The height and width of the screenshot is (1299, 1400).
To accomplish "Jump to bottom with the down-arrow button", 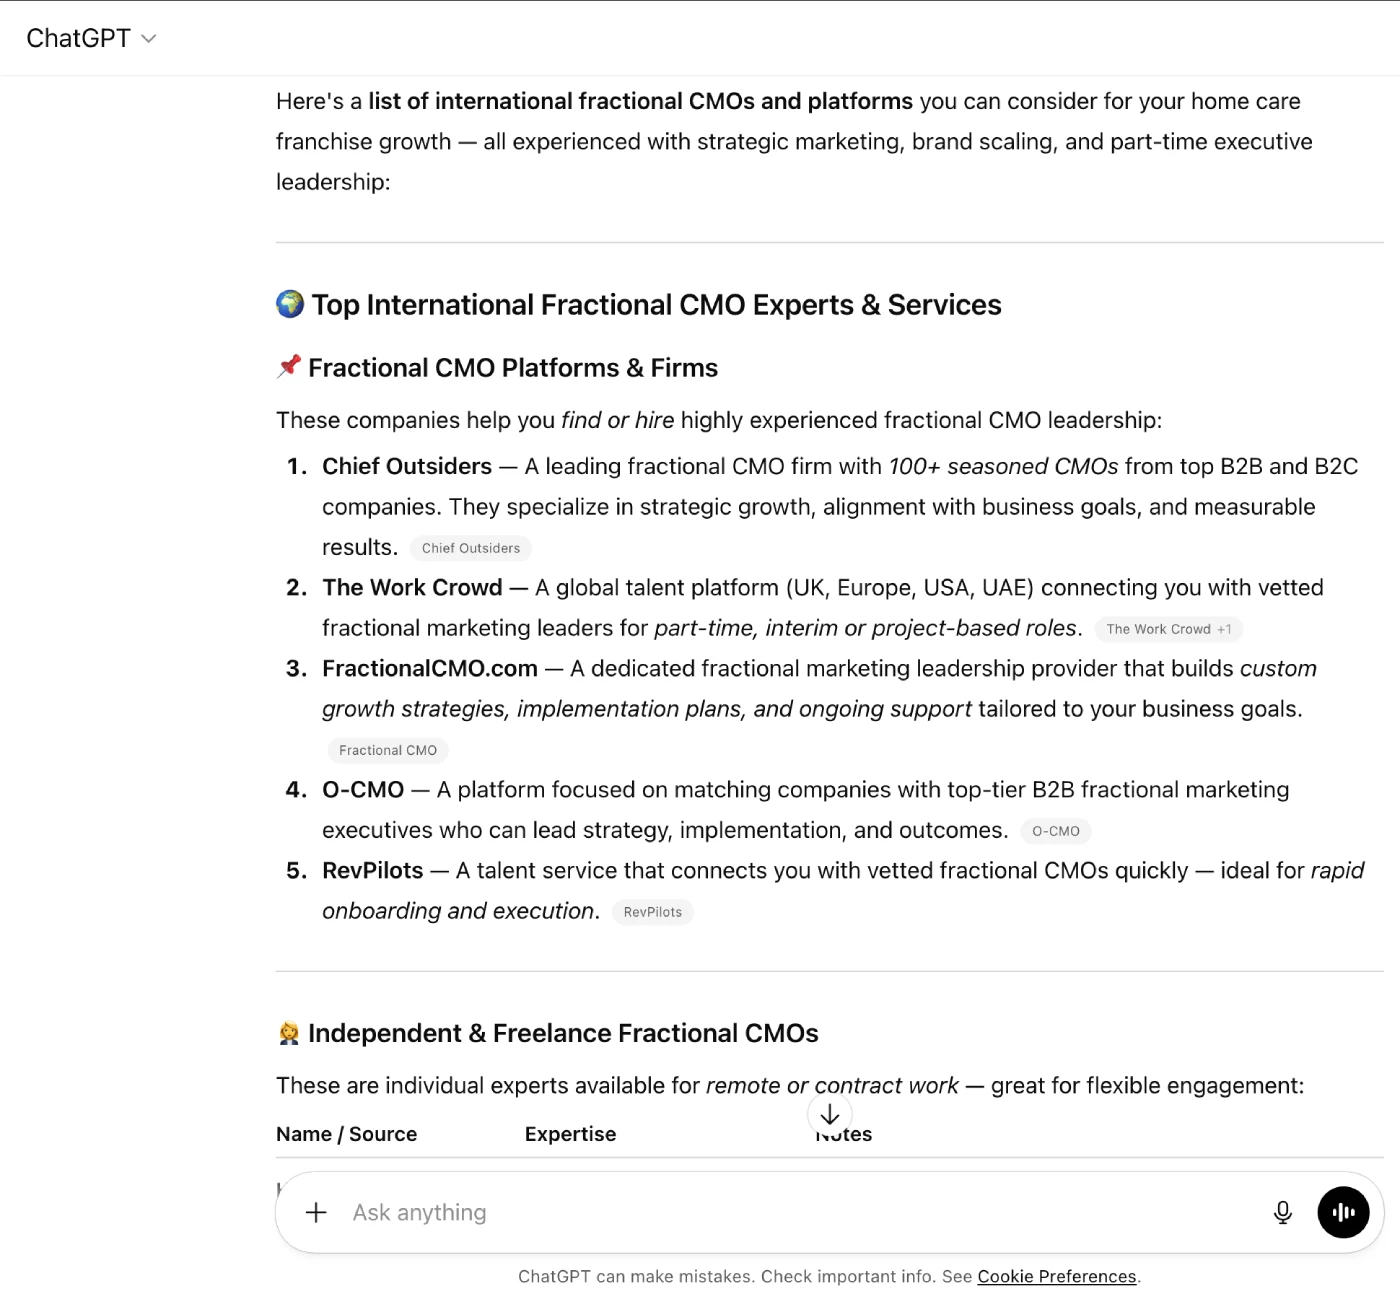I will [x=829, y=1114].
